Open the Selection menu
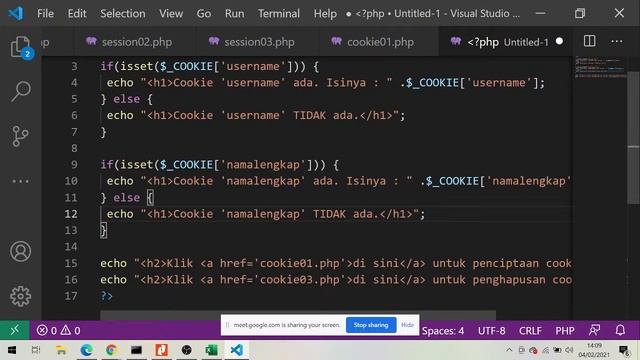The width and height of the screenshot is (640, 360). point(122,13)
